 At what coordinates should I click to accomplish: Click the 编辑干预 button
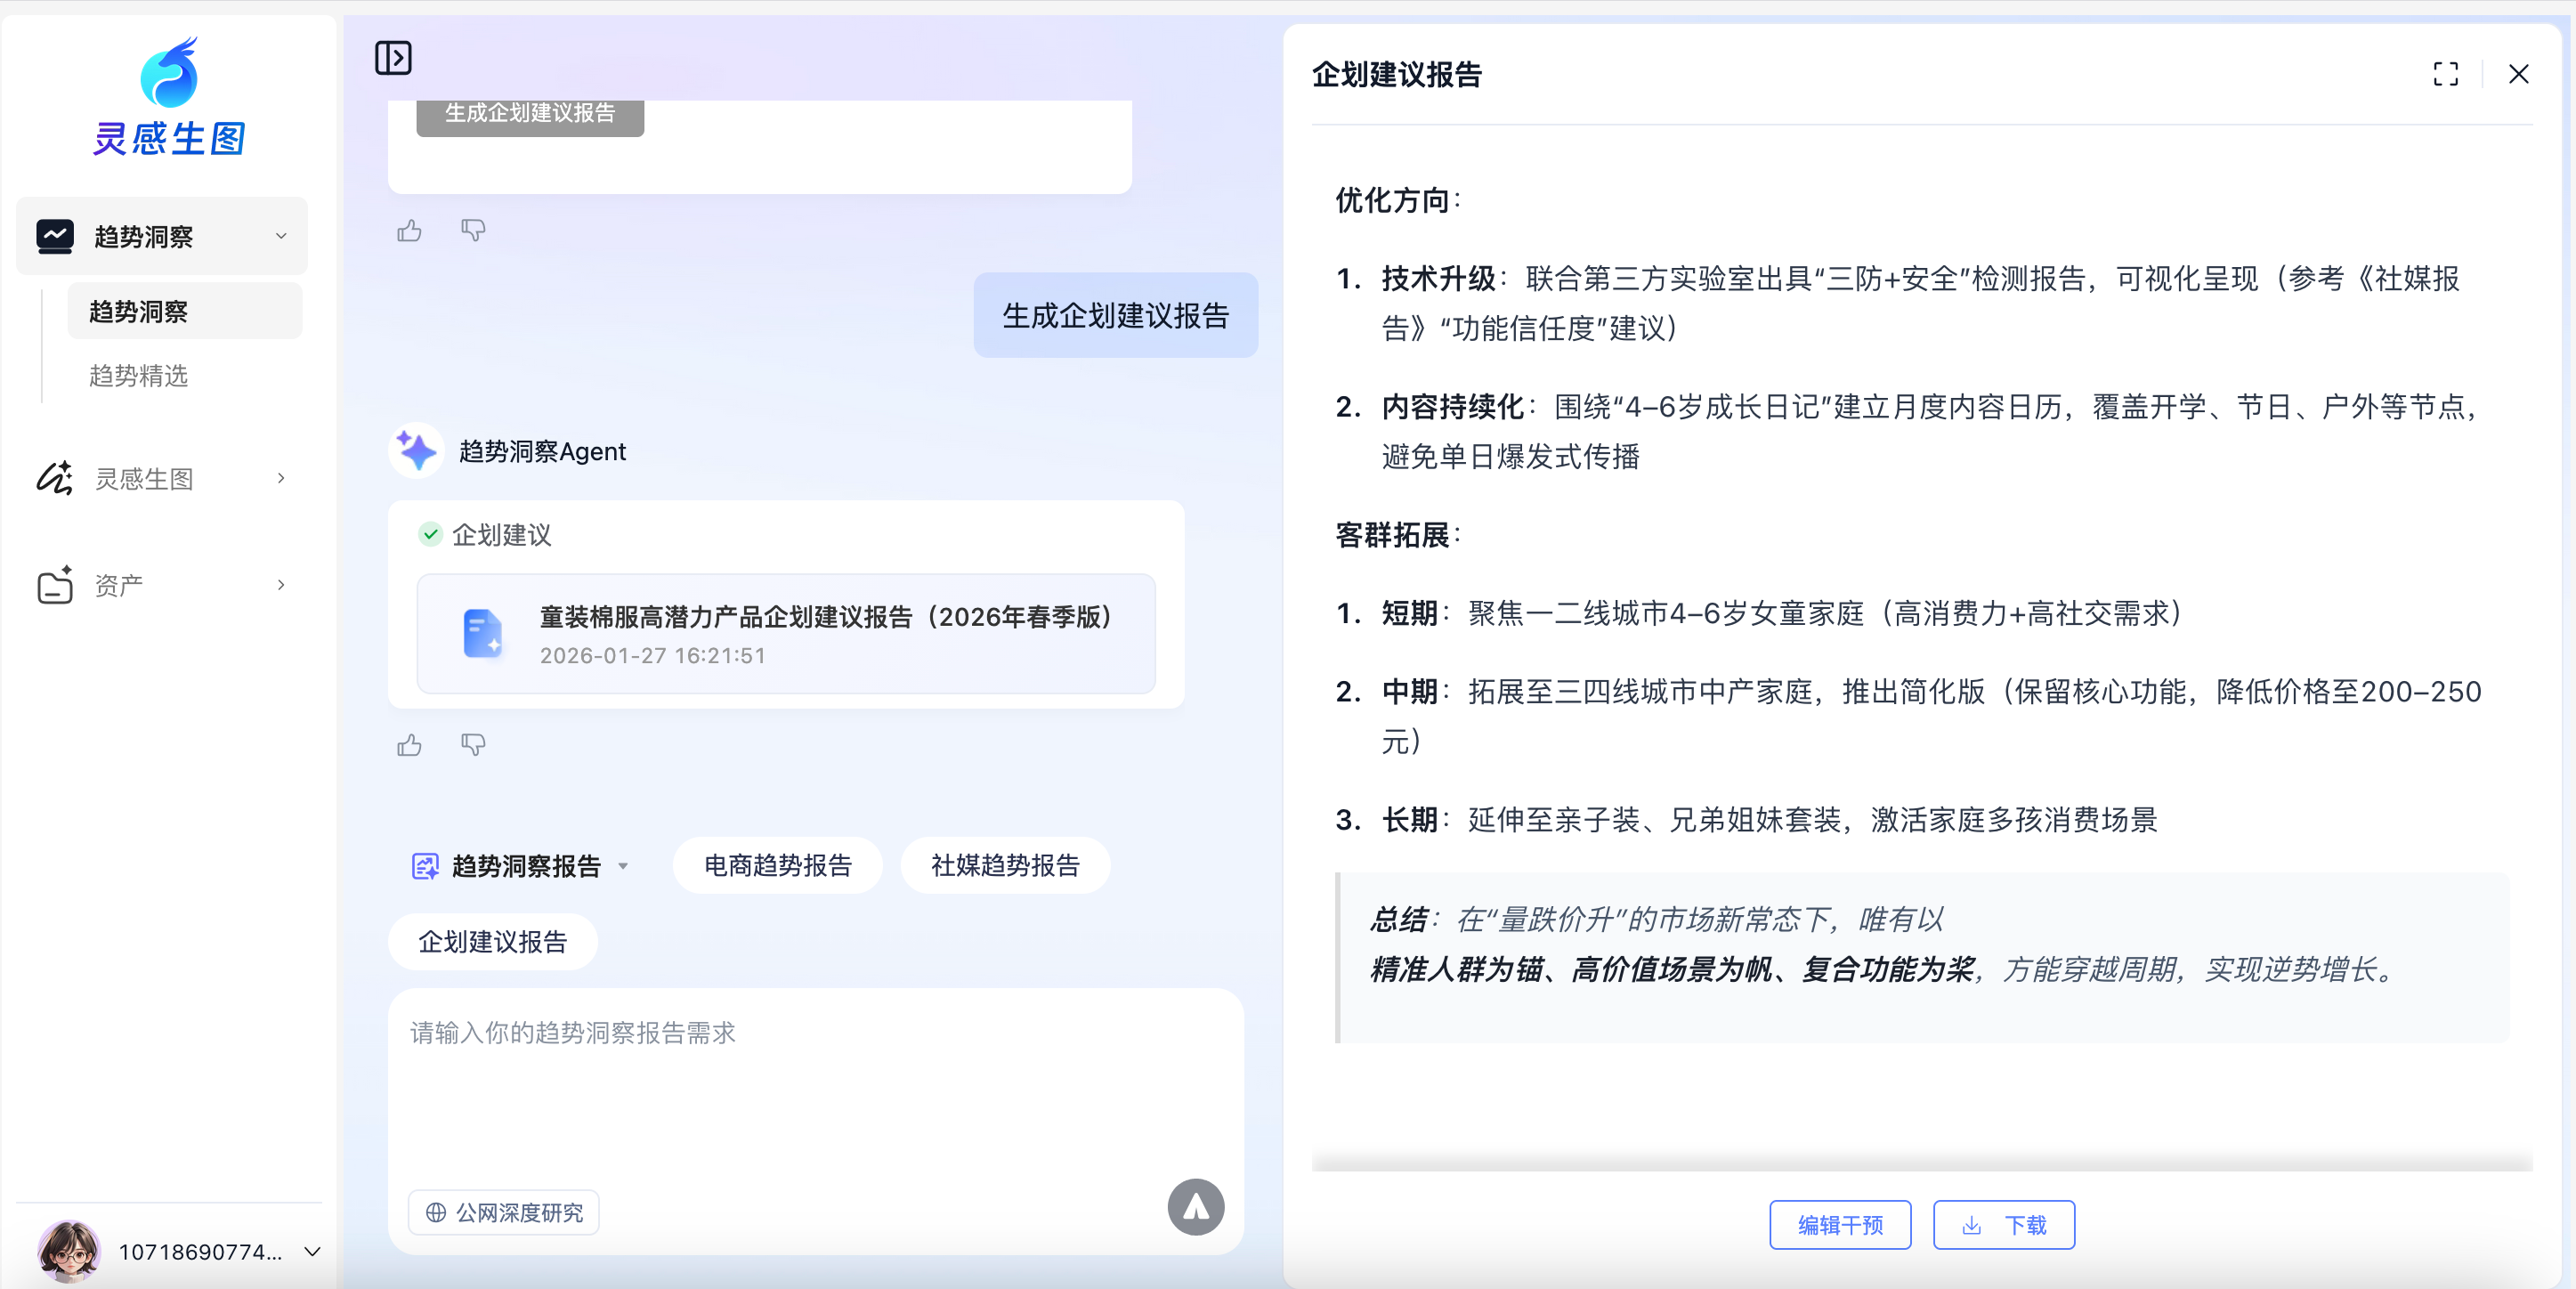click(1839, 1225)
